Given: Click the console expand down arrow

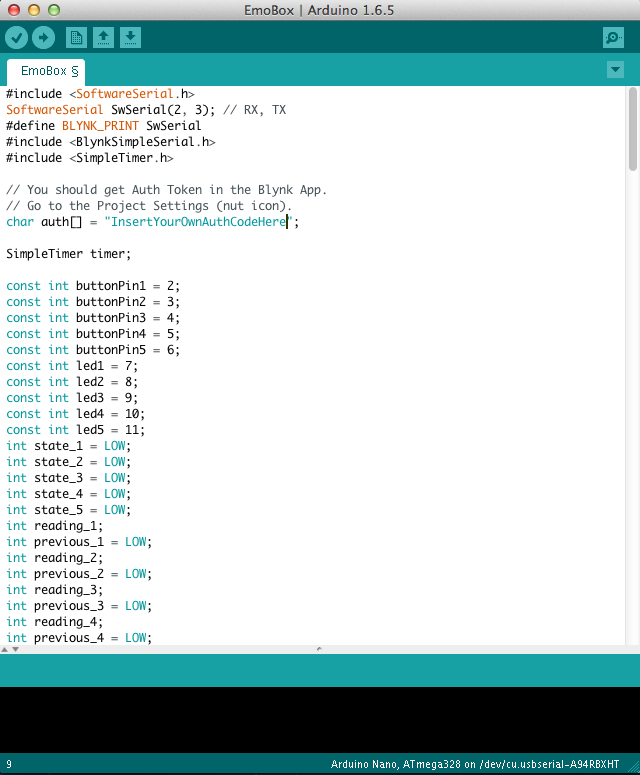Looking at the screenshot, I should click(15, 649).
